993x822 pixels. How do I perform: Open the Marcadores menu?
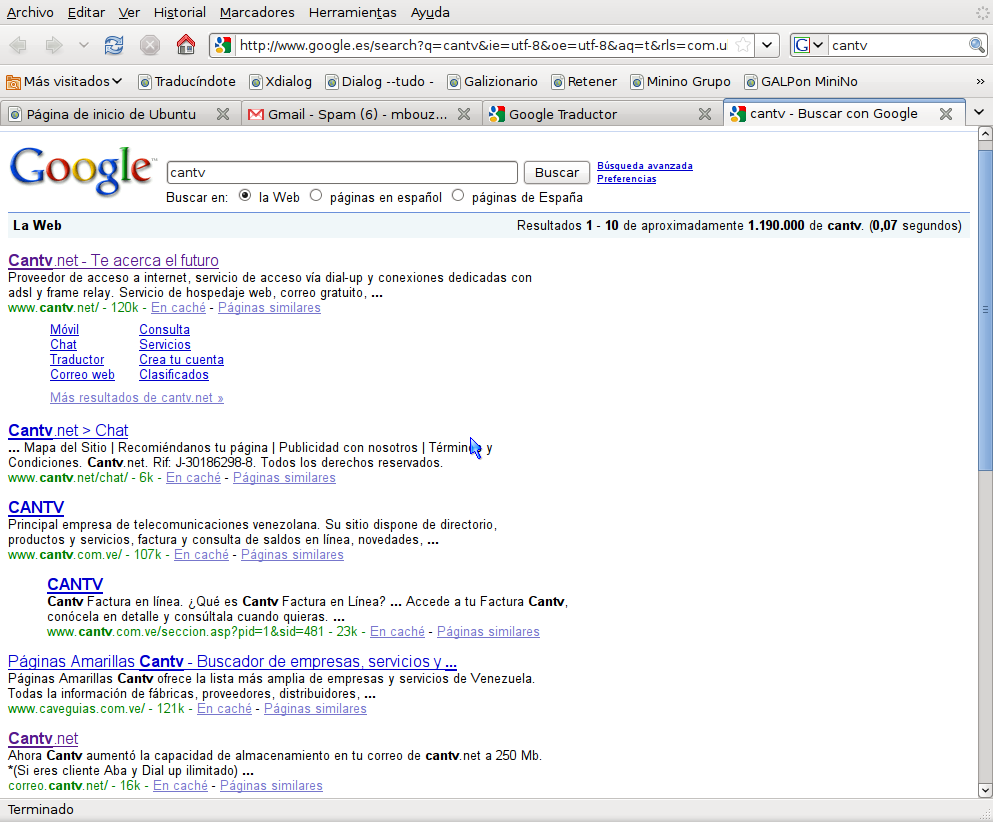[257, 13]
